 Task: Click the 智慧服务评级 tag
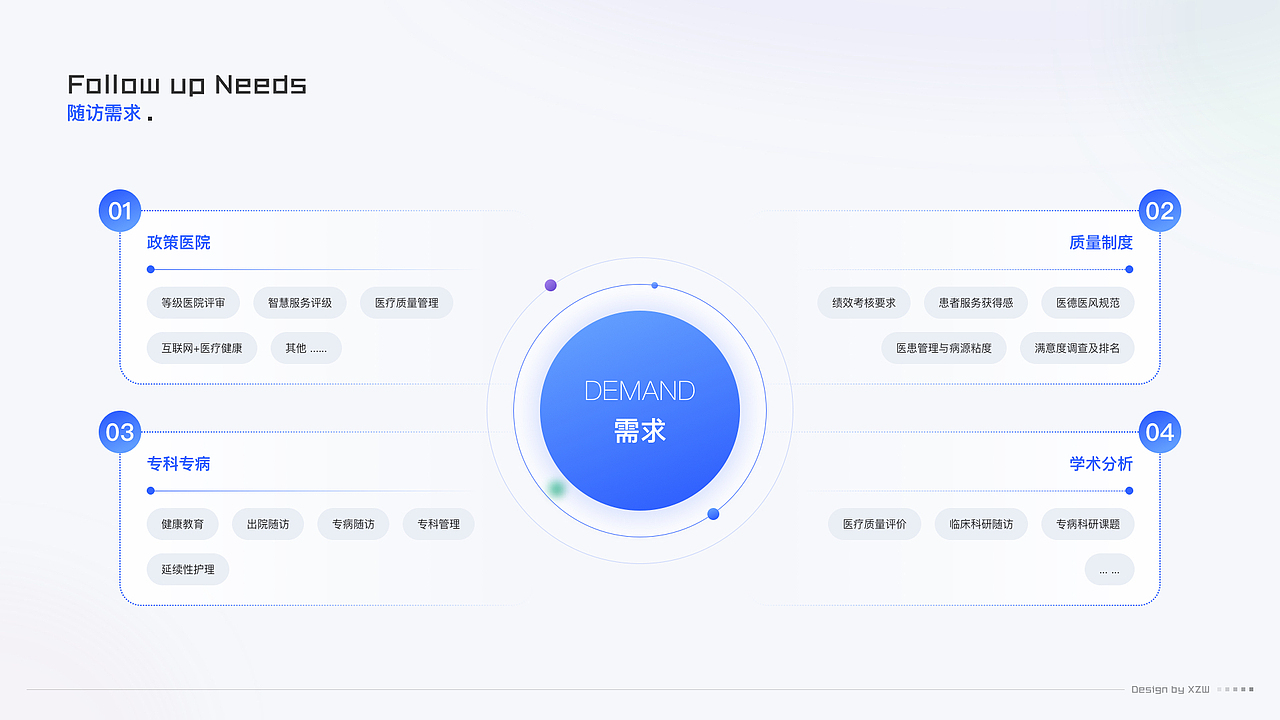300,302
